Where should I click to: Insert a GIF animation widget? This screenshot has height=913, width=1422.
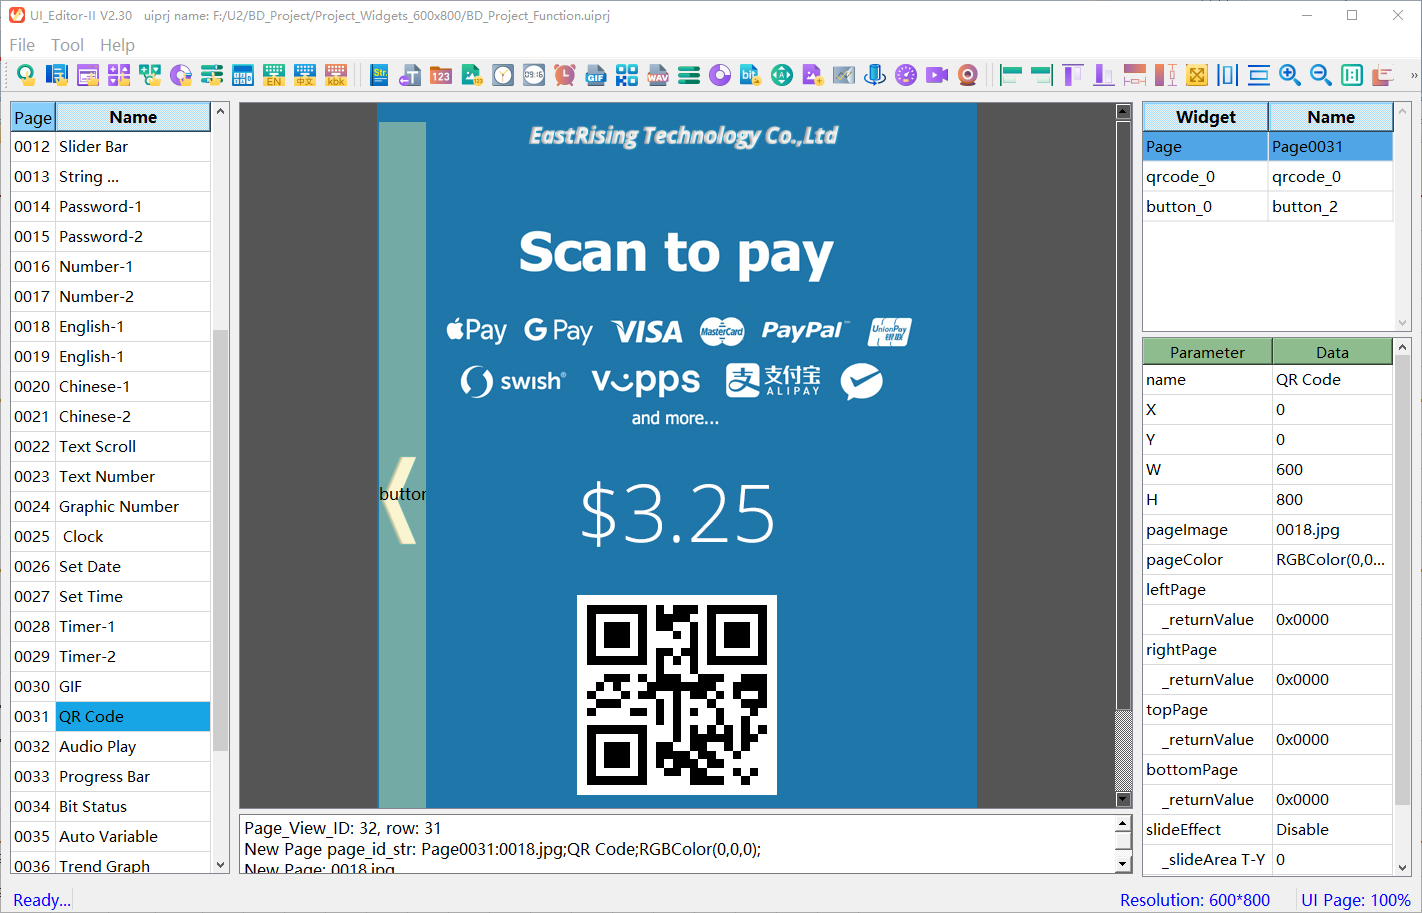596,75
